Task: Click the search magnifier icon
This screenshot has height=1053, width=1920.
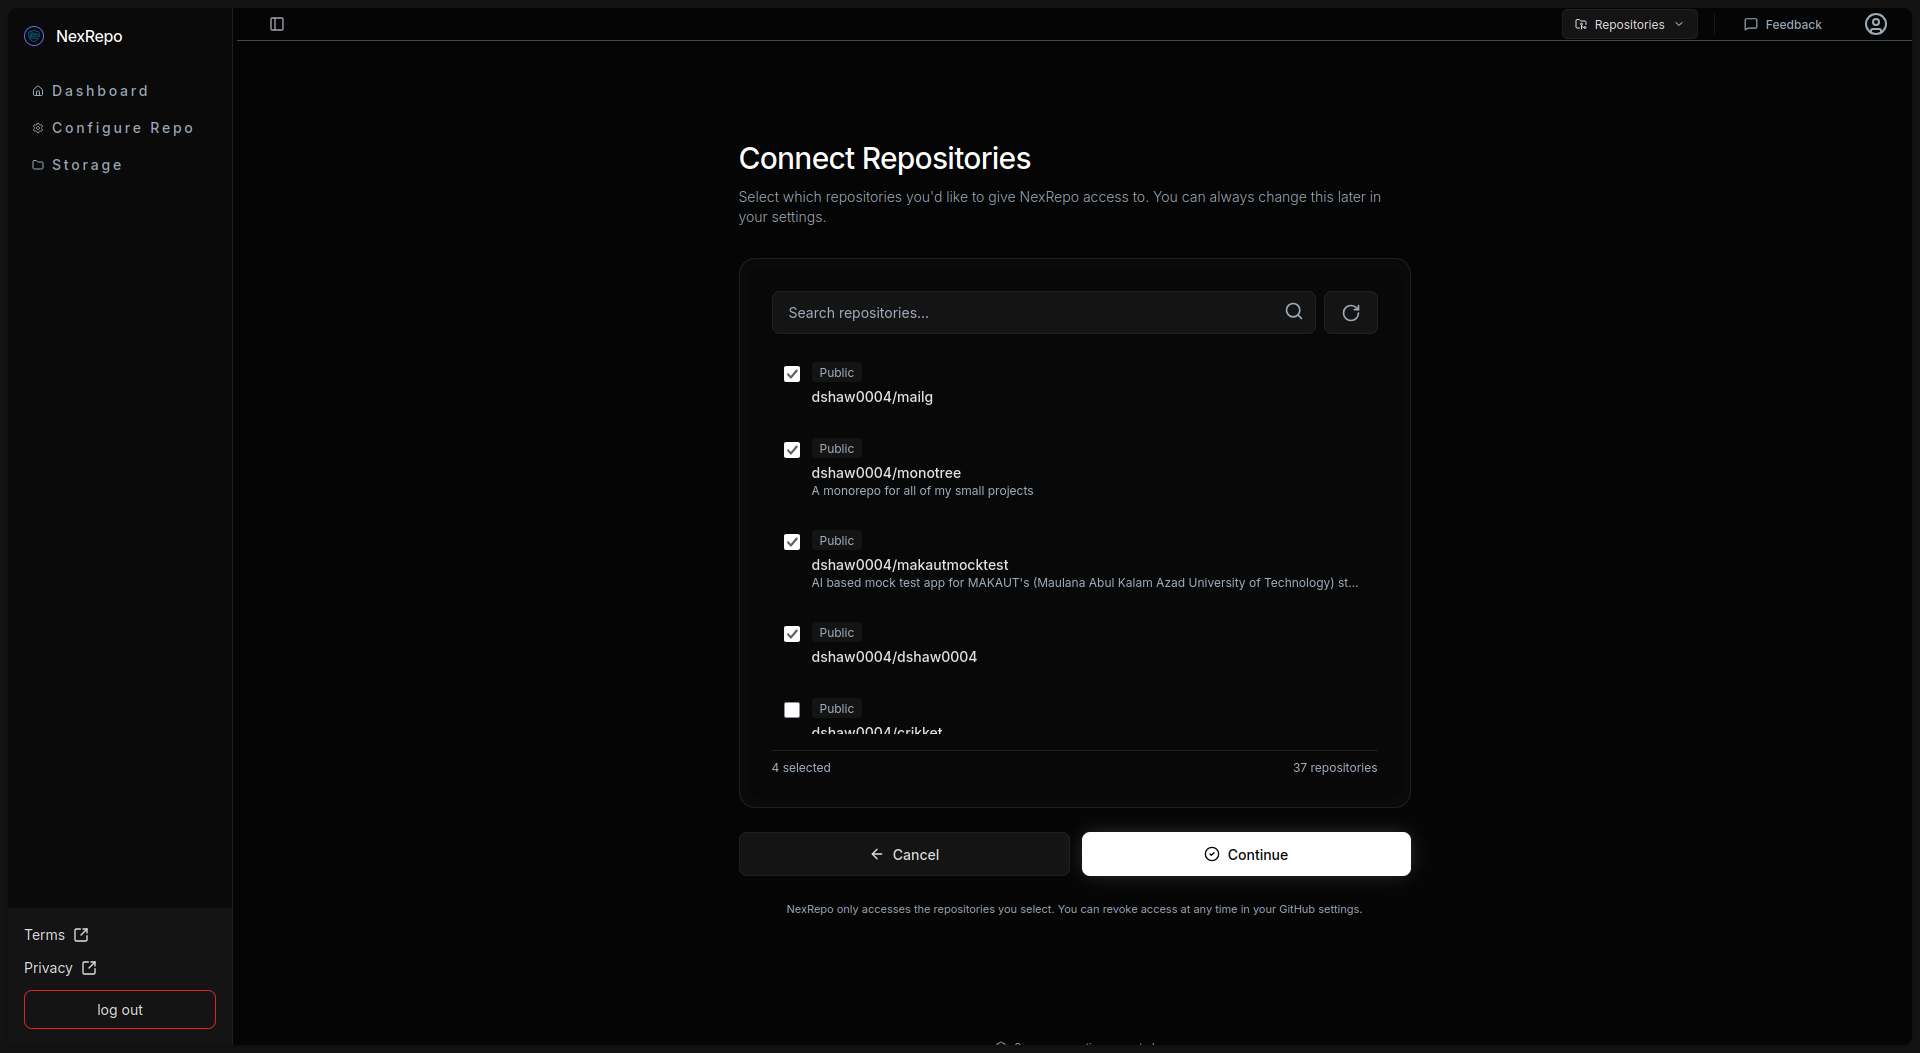Action: pos(1294,312)
